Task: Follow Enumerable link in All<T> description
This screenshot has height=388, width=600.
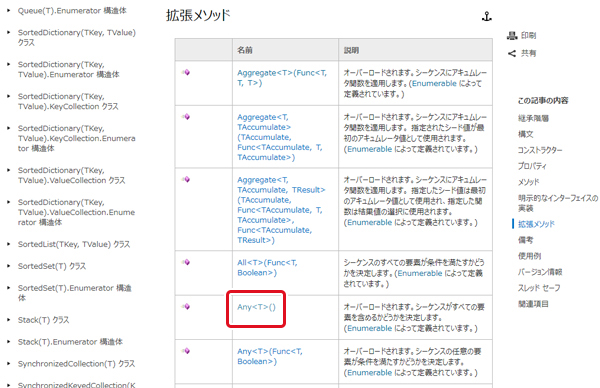Action: [x=420, y=273]
